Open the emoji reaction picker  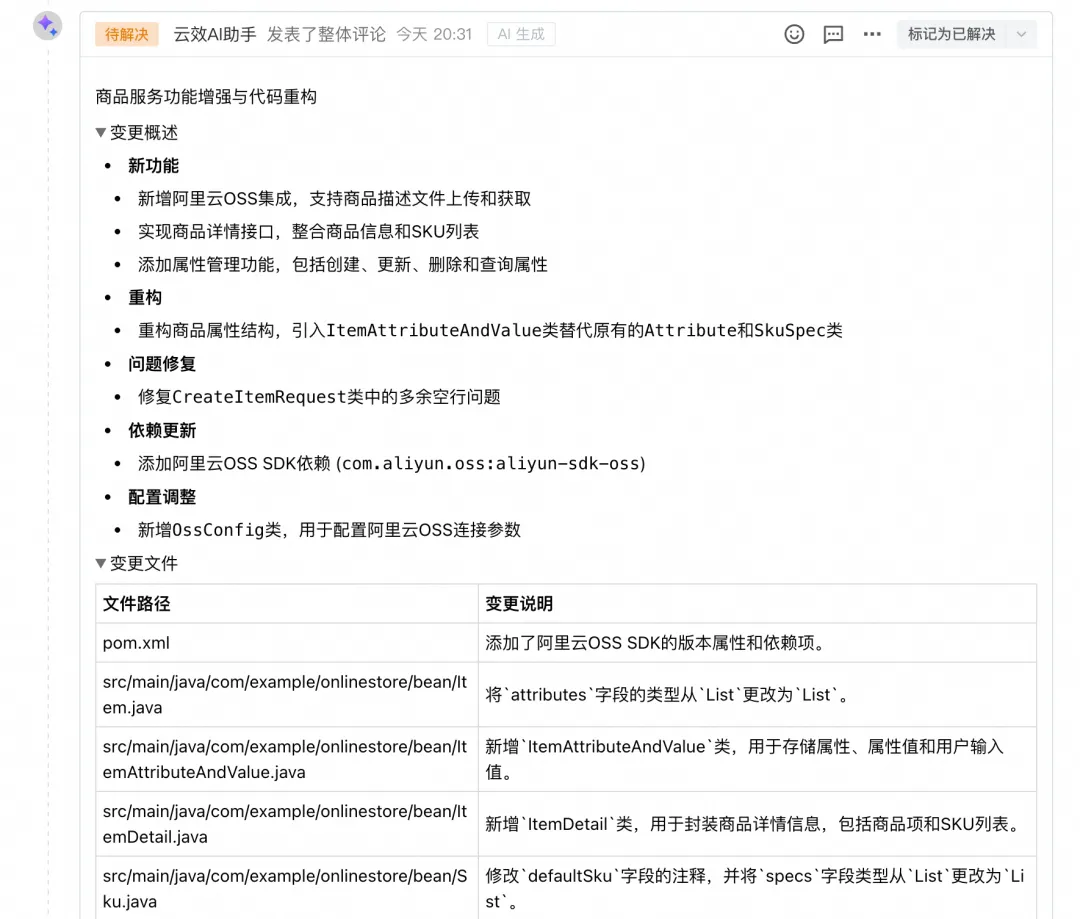pos(794,34)
